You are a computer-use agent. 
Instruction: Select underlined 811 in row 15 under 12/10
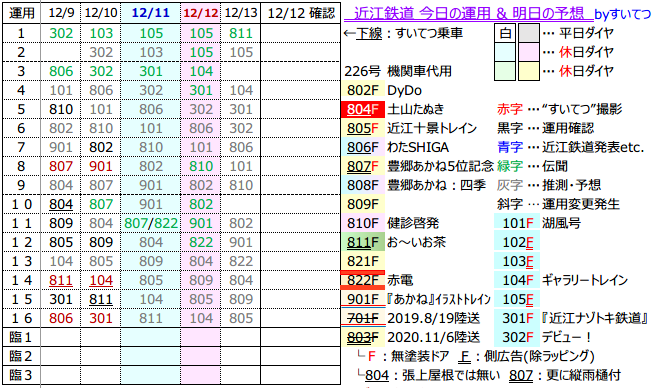pyautogui.click(x=101, y=299)
